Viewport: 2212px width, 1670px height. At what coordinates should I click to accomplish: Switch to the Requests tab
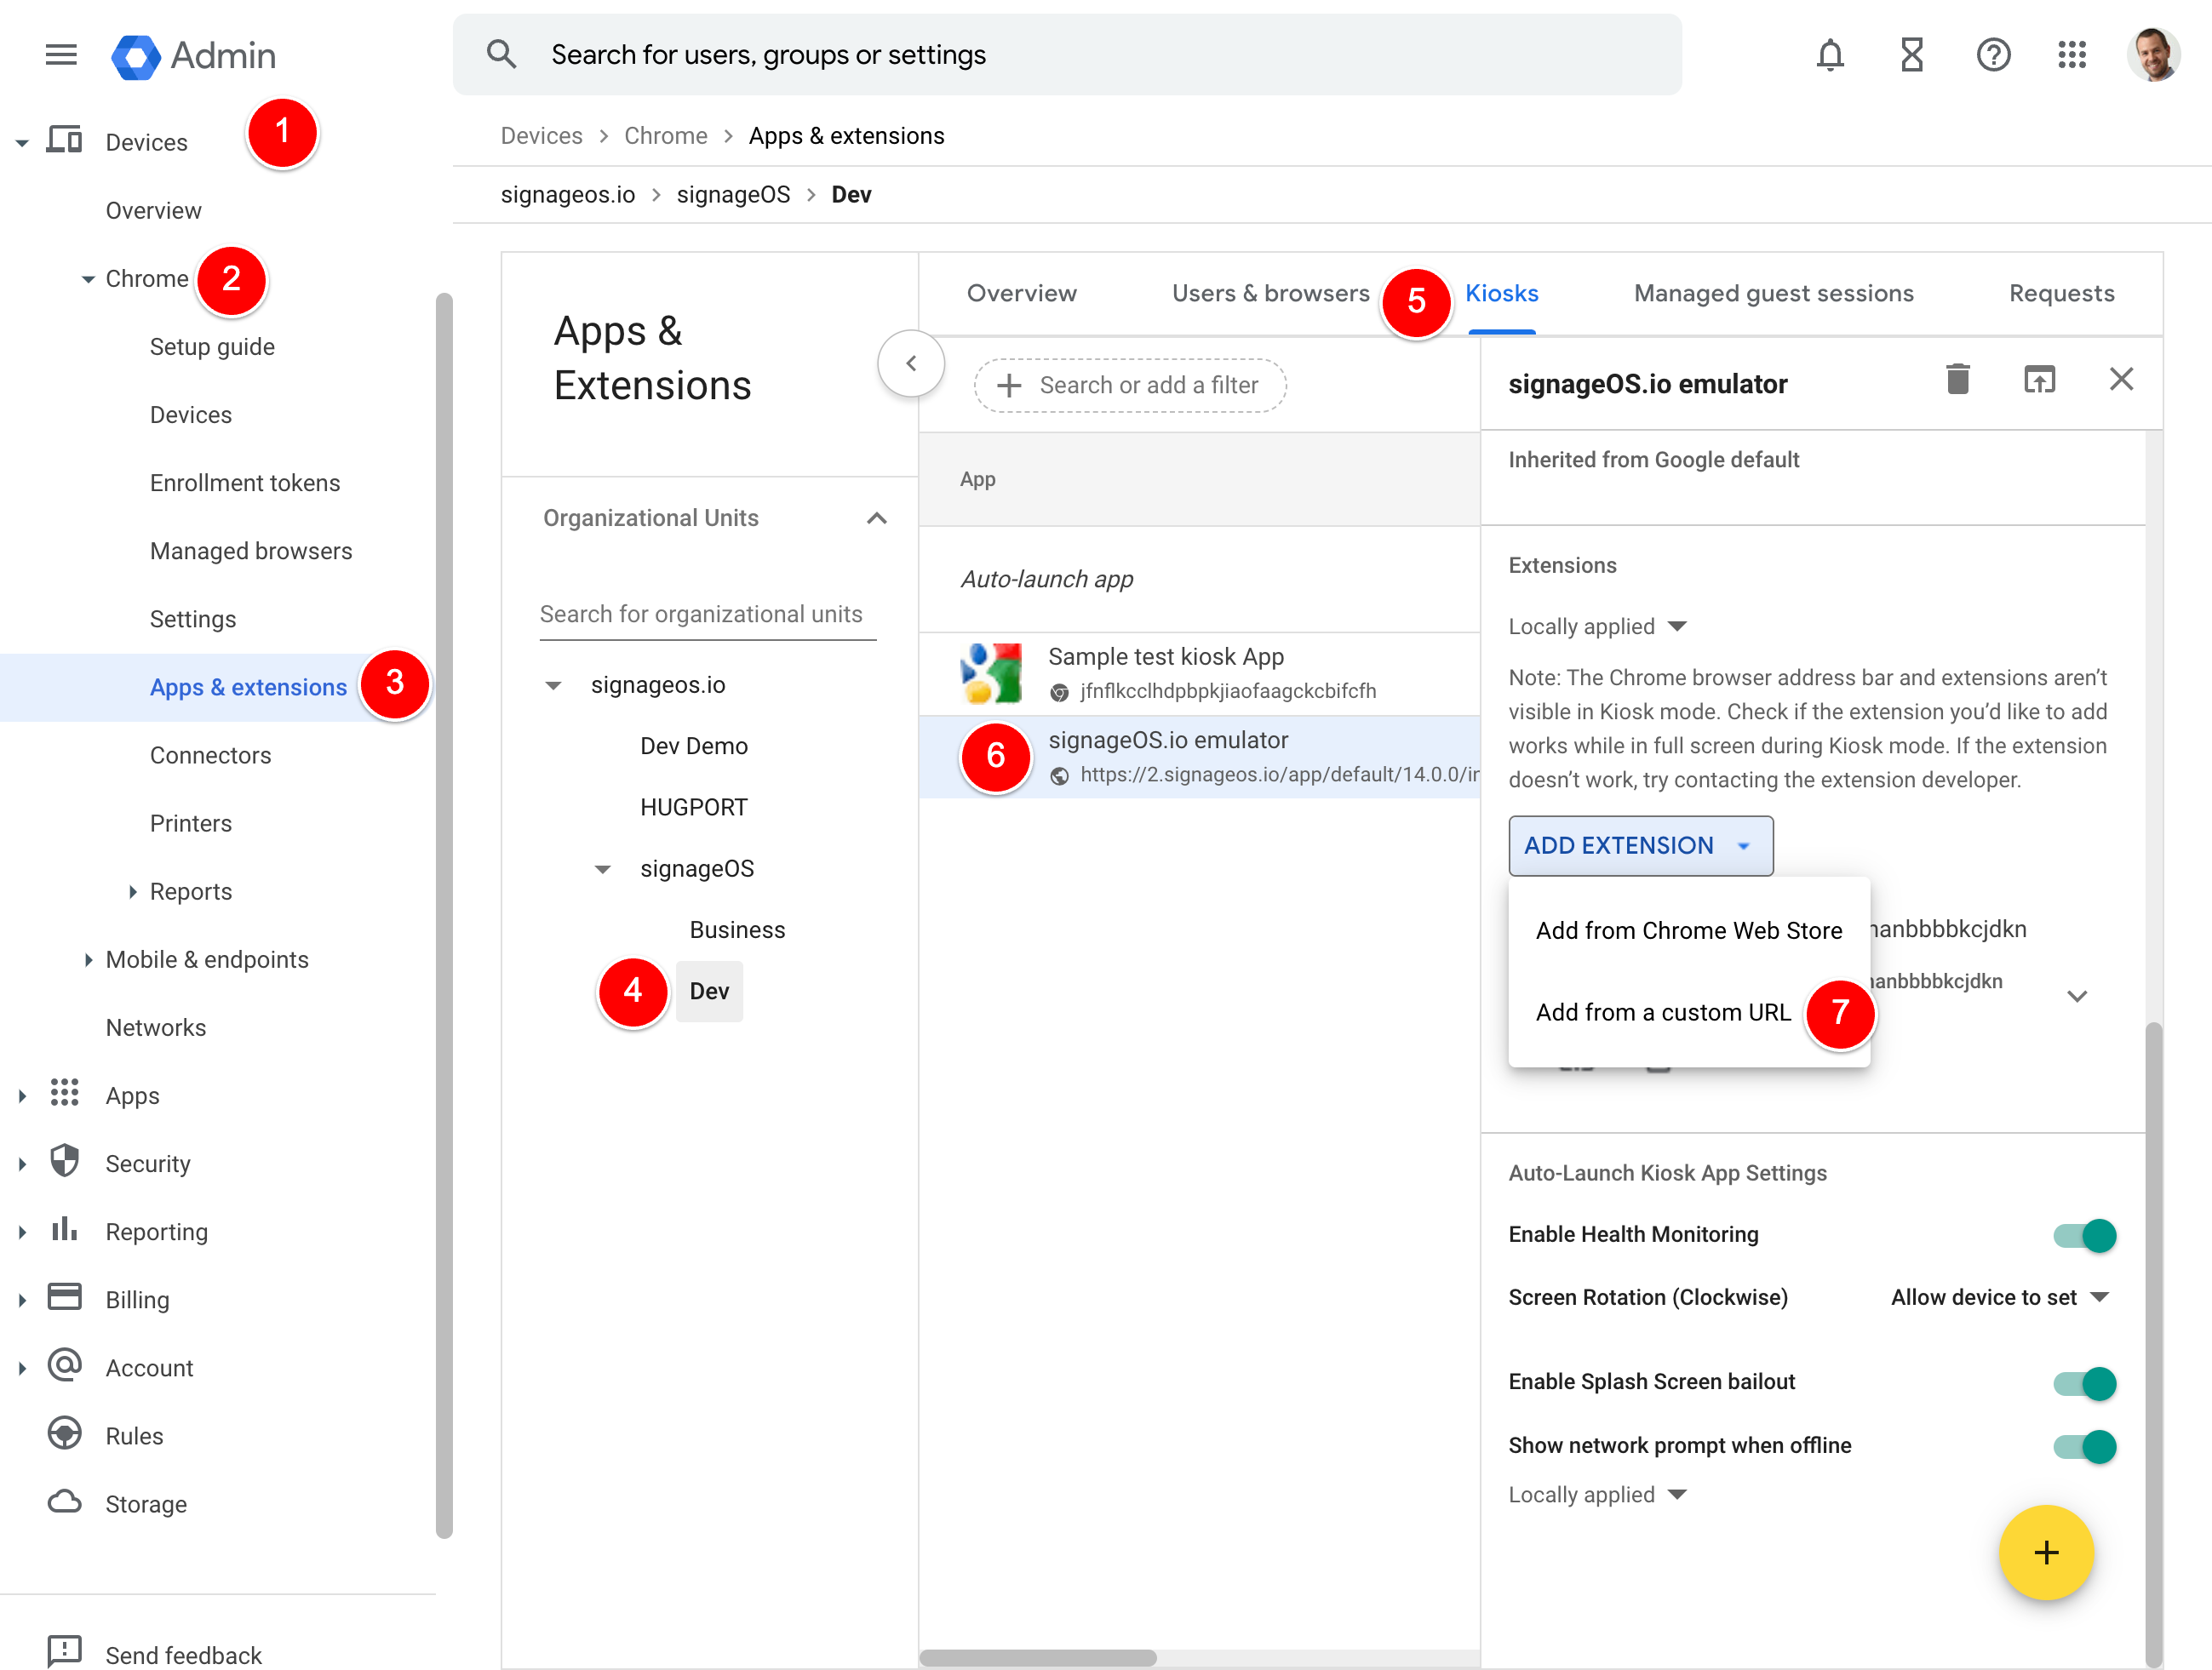2061,293
